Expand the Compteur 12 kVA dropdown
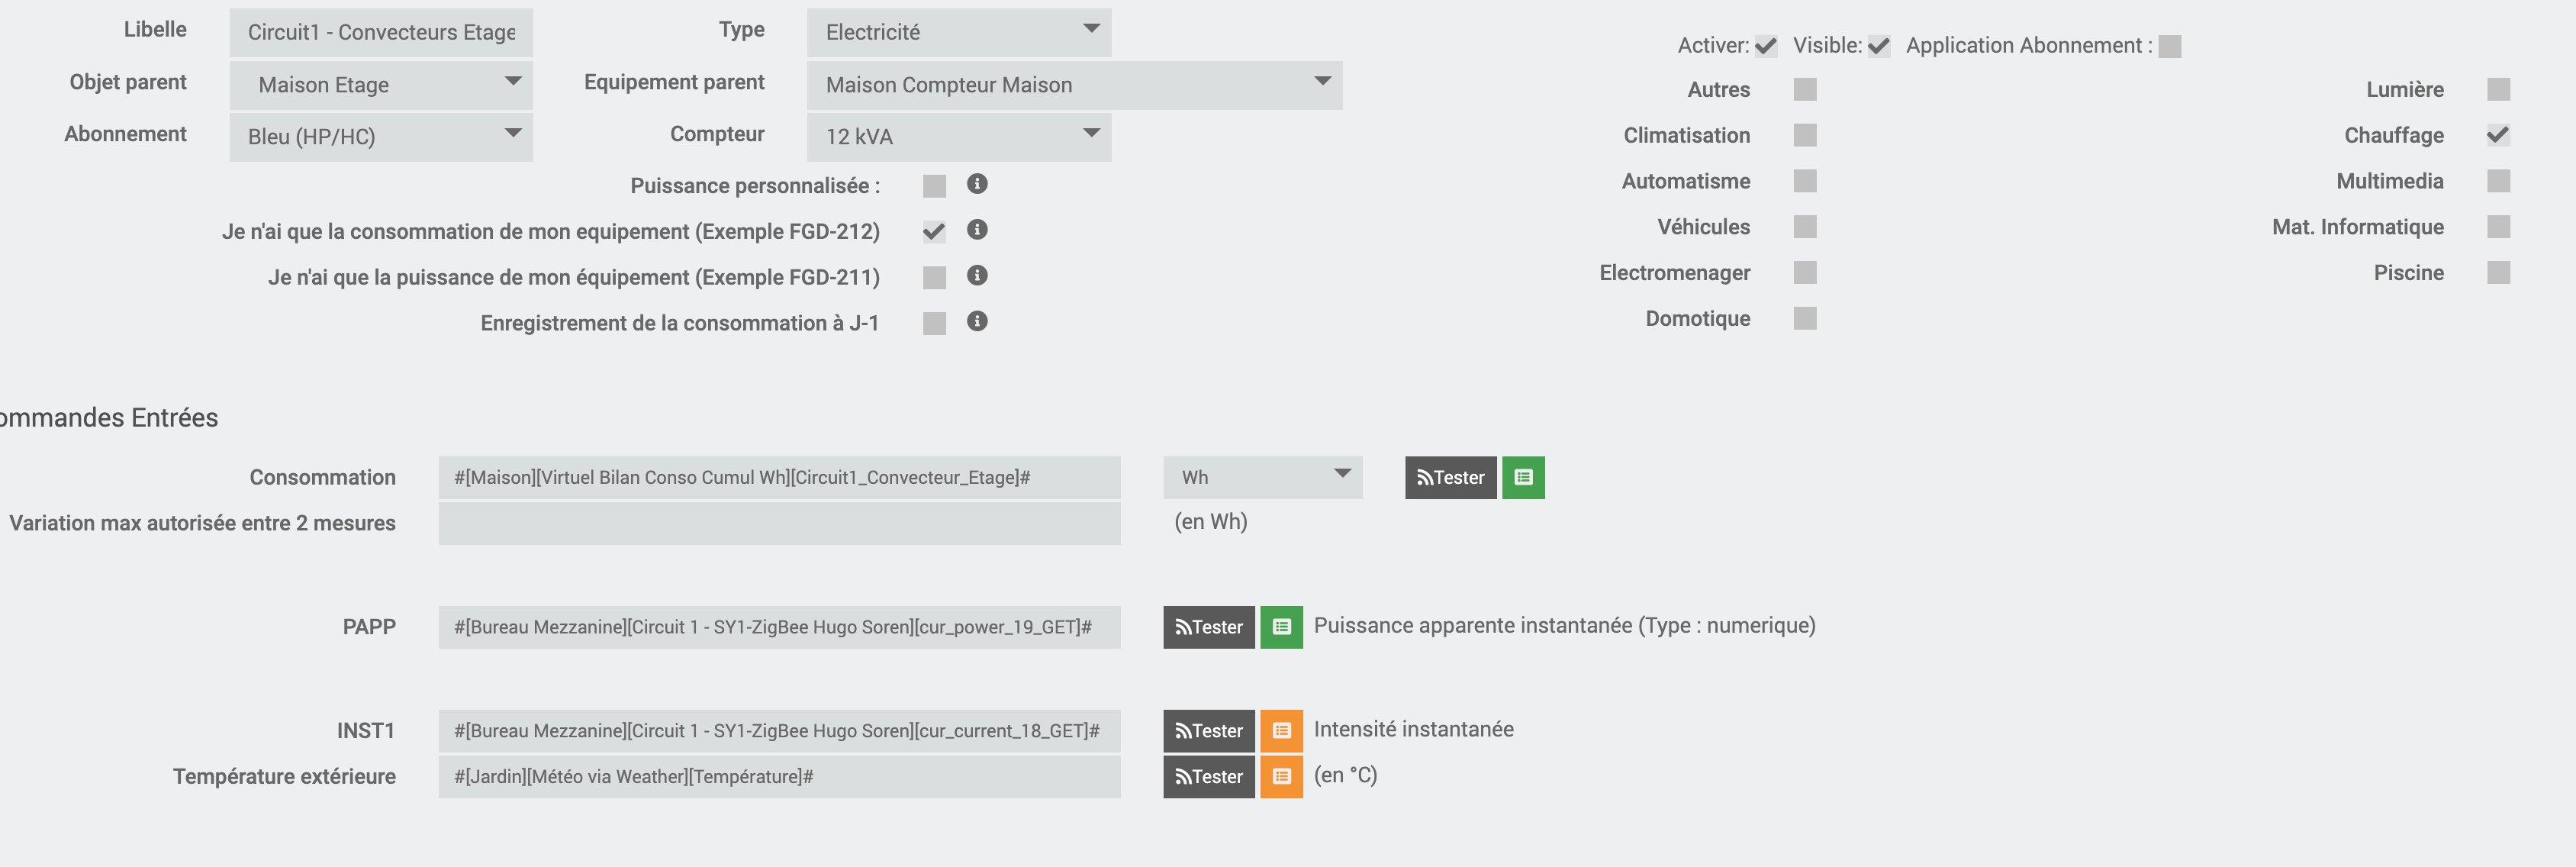2576x867 pixels. pos(958,137)
